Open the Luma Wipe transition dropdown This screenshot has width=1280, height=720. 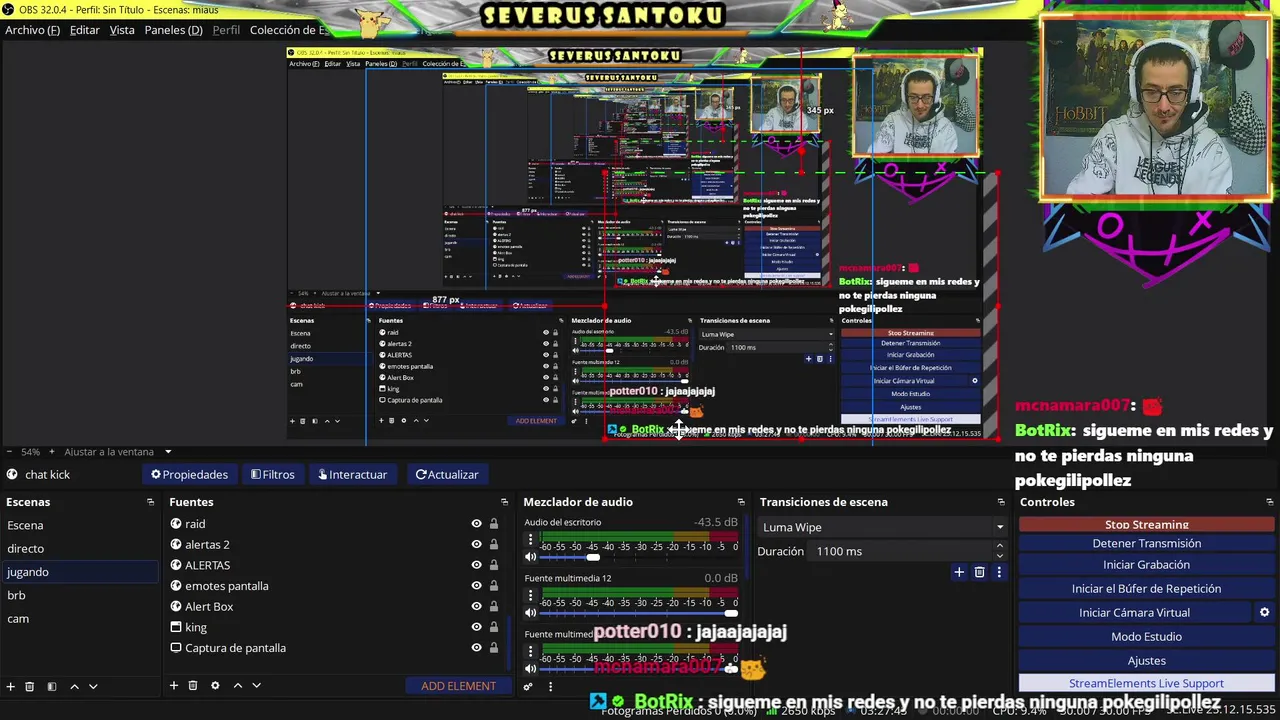coord(881,527)
